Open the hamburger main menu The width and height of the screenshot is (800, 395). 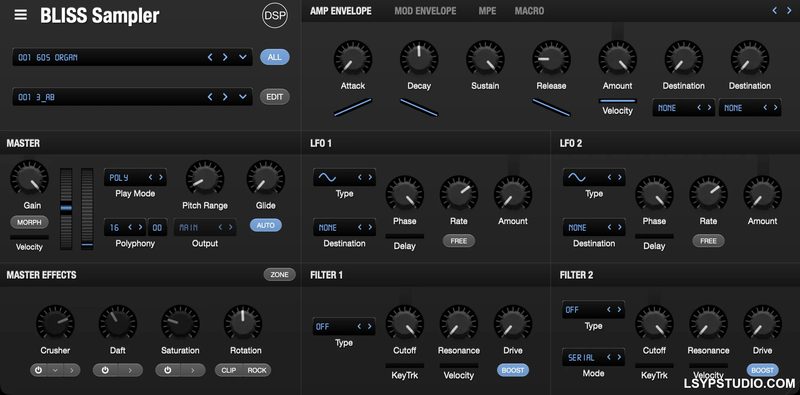(20, 15)
